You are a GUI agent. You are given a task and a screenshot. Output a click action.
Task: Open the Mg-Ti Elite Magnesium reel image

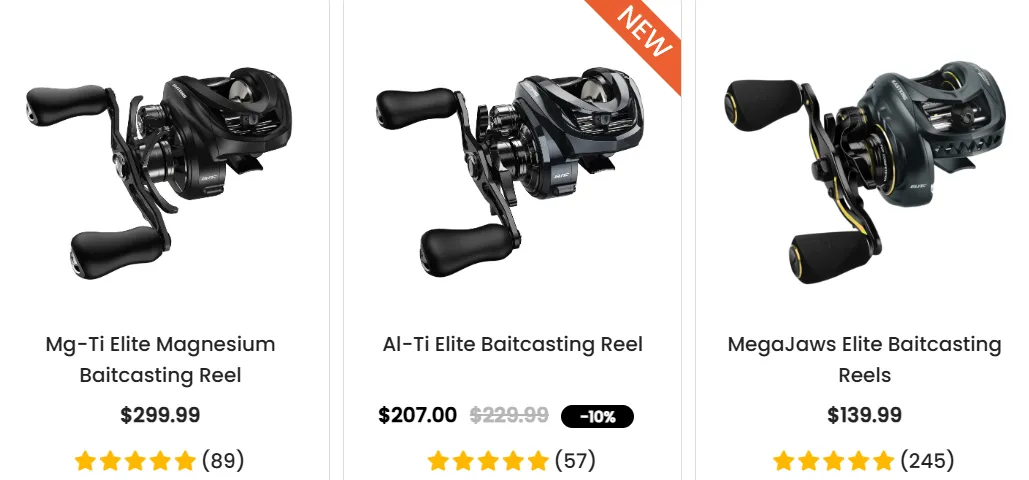160,172
